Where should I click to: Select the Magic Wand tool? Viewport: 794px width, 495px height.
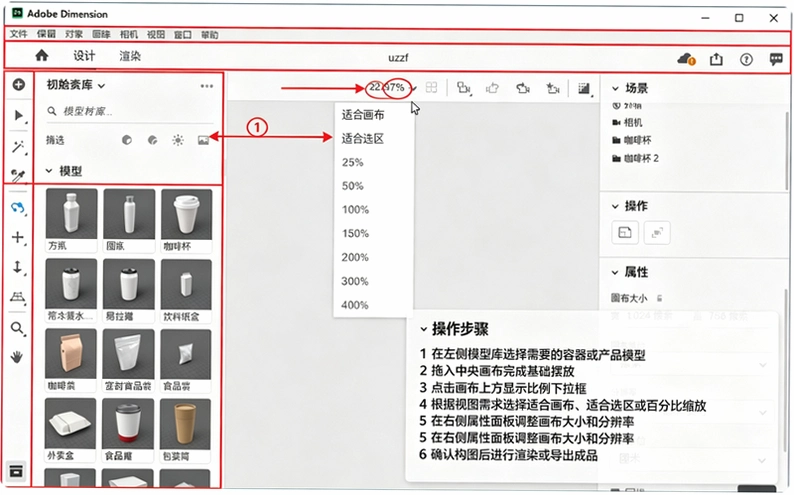(18, 147)
